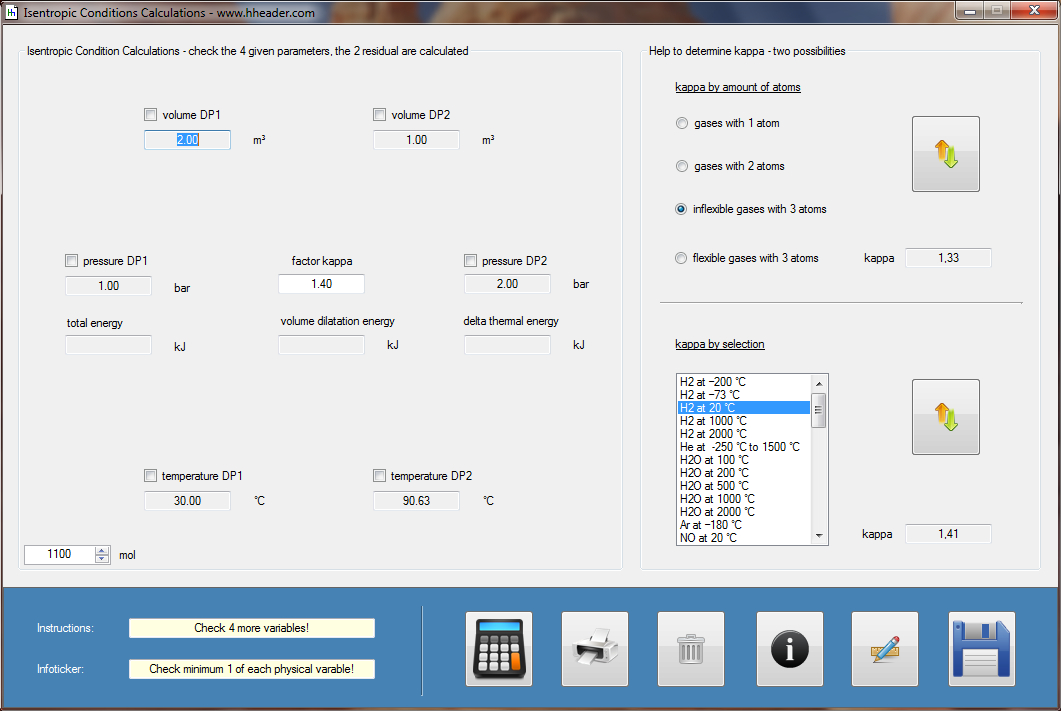
Task: Click the trash bin icon to clear values
Action: pos(691,649)
